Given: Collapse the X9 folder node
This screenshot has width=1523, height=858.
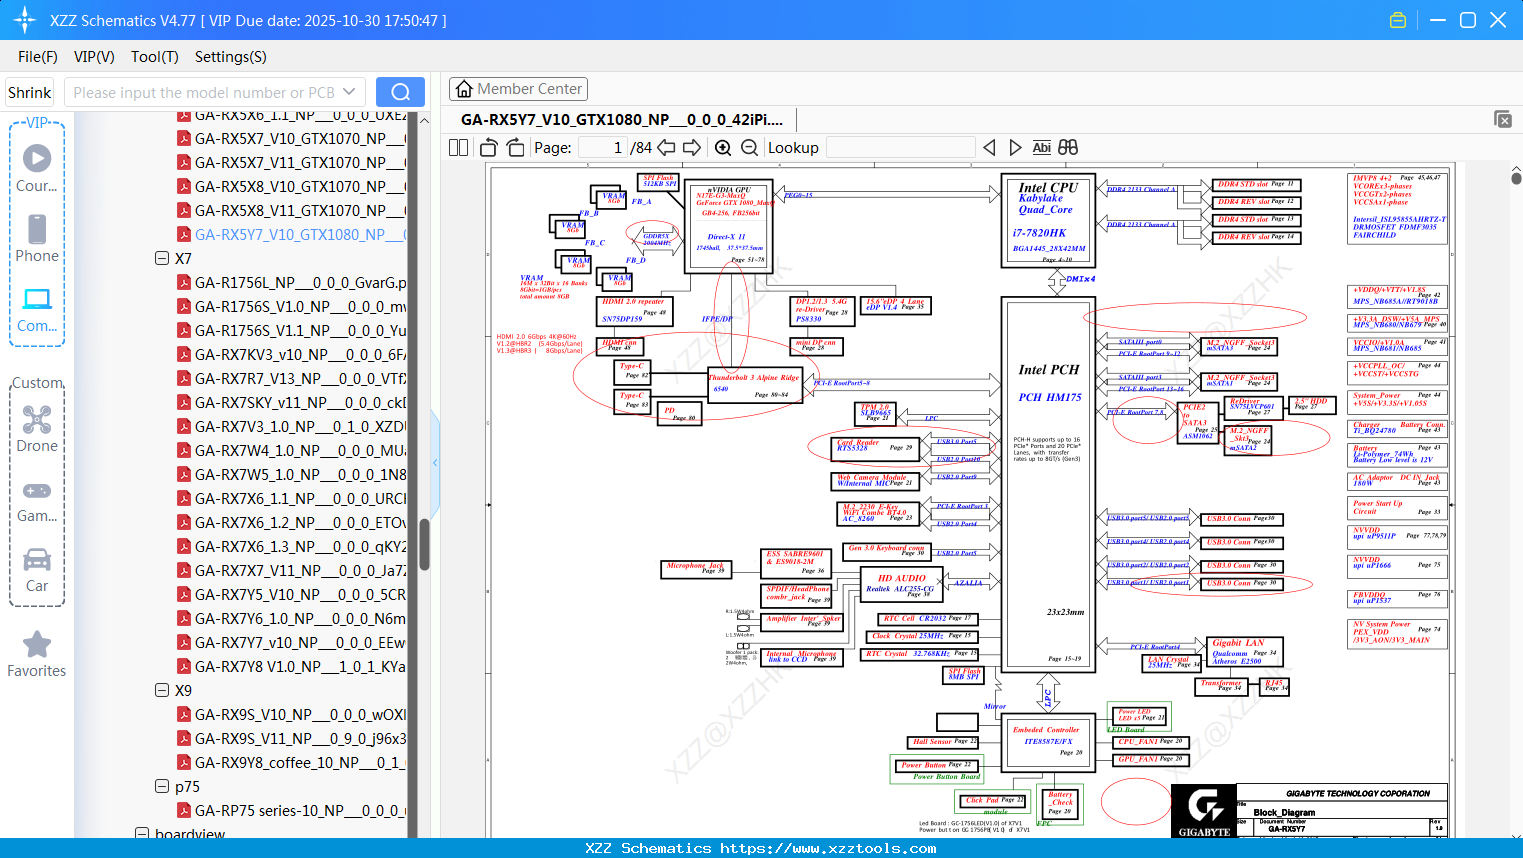Looking at the screenshot, I should tap(162, 690).
